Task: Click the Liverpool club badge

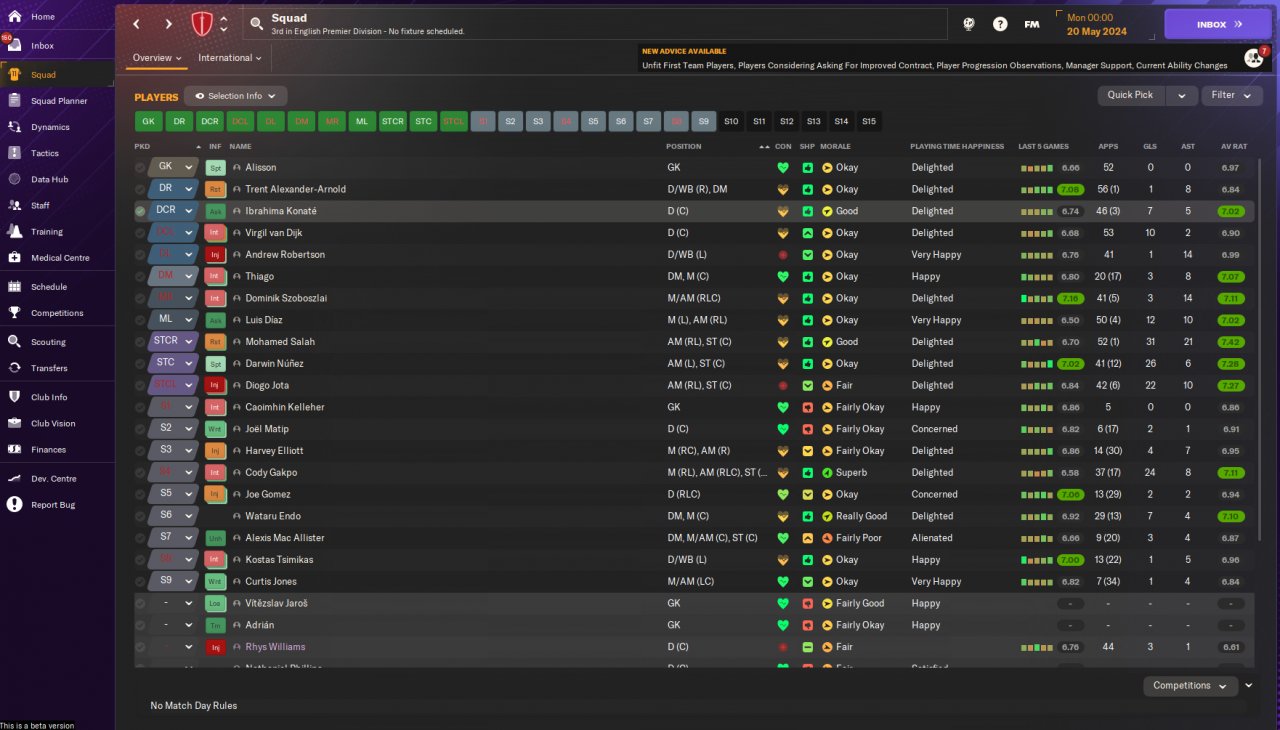Action: (x=202, y=24)
